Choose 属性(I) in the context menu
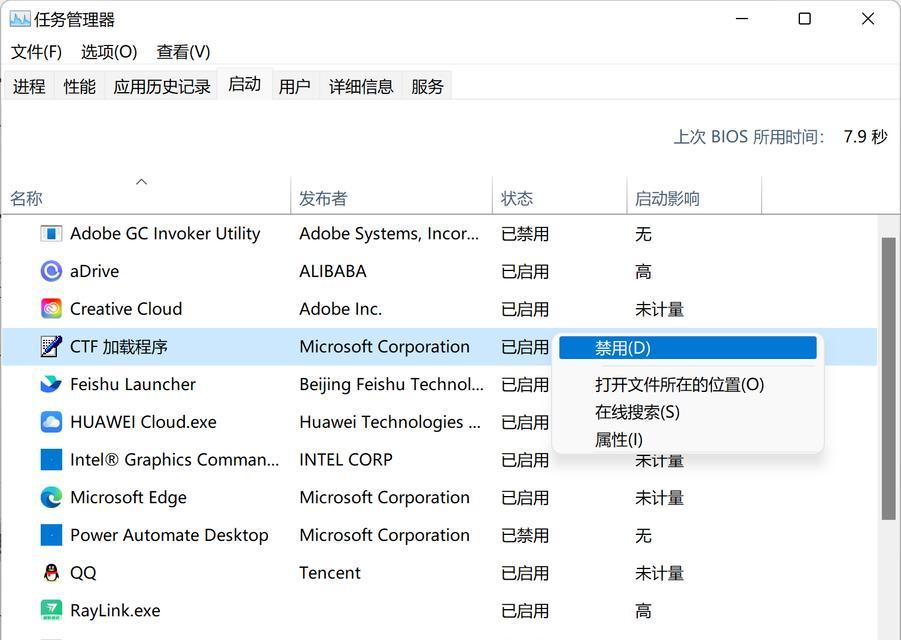The width and height of the screenshot is (901, 640). [688, 439]
